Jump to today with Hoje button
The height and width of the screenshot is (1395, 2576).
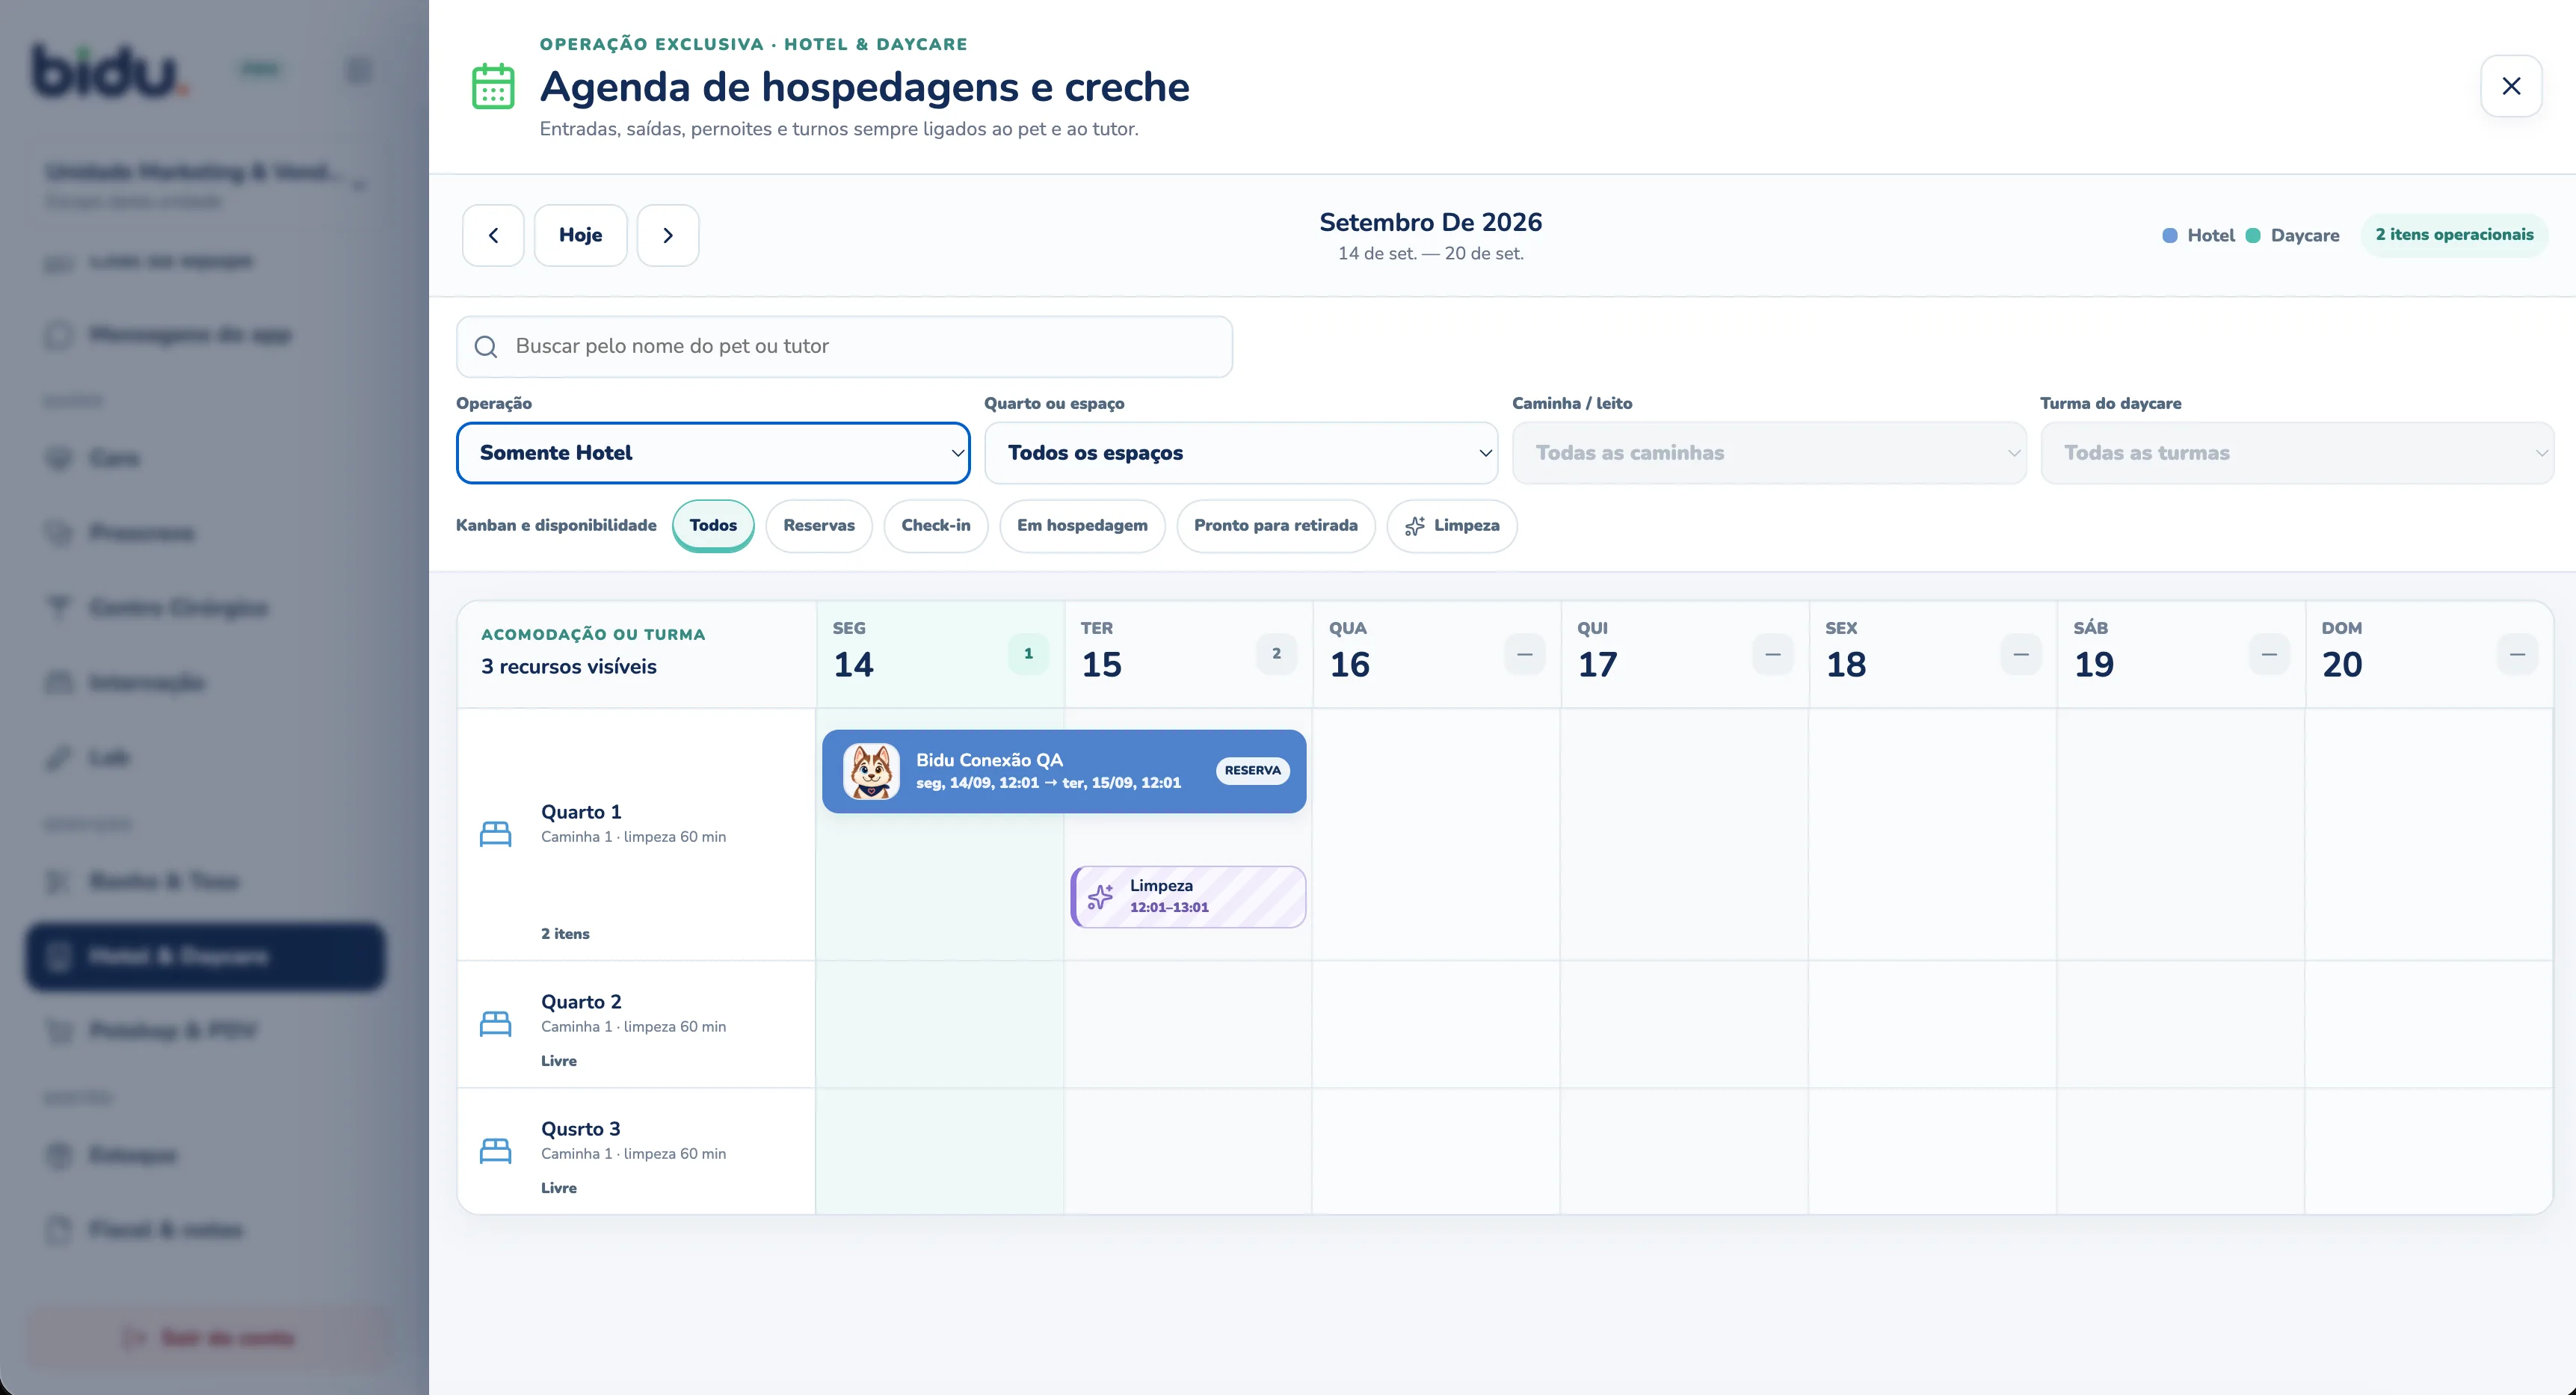[581, 235]
